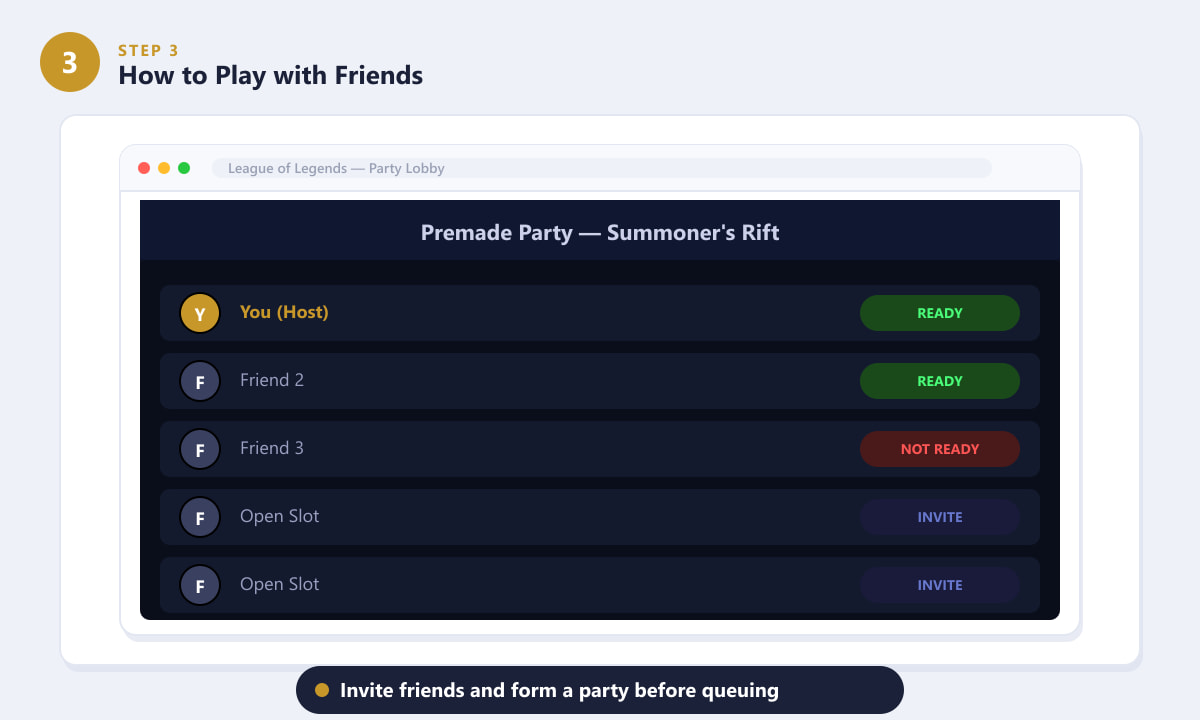Image resolution: width=1200 pixels, height=720 pixels.
Task: Toggle Friend 2's READY status pill
Action: 940,381
